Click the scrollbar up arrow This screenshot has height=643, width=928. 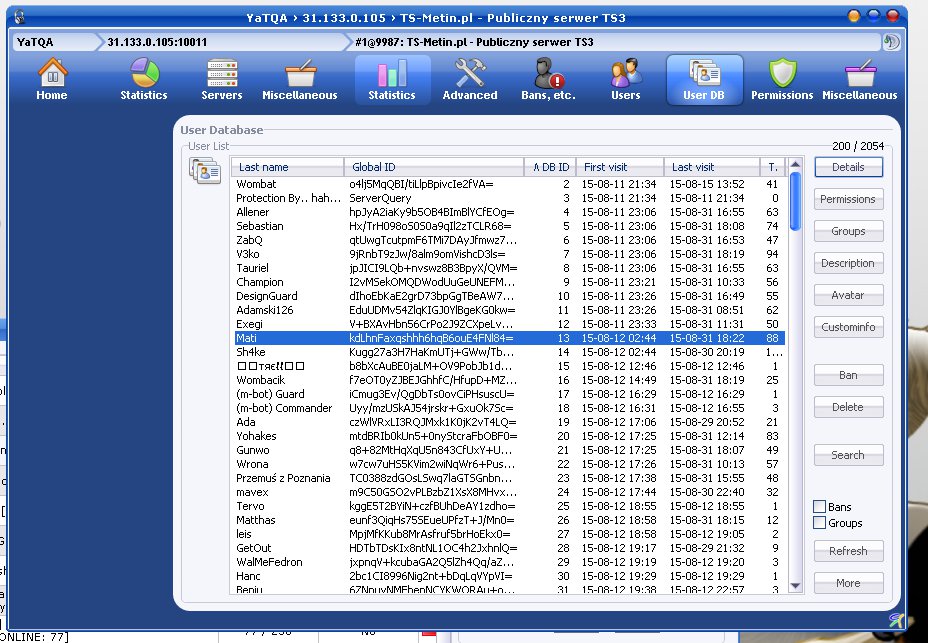pos(795,165)
